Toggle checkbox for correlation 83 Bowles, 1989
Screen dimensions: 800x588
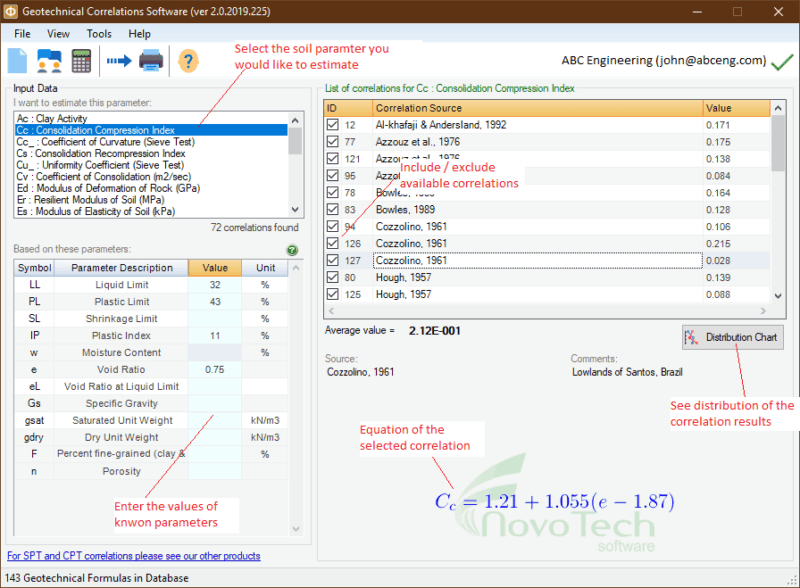[x=333, y=209]
